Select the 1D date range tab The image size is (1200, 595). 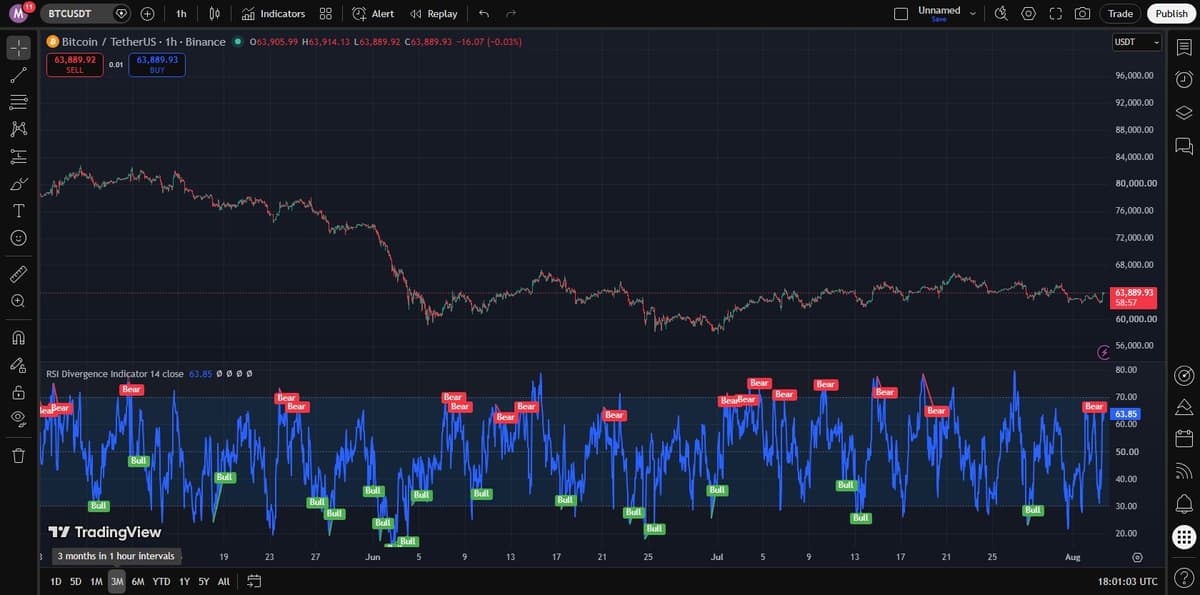pyautogui.click(x=56, y=581)
